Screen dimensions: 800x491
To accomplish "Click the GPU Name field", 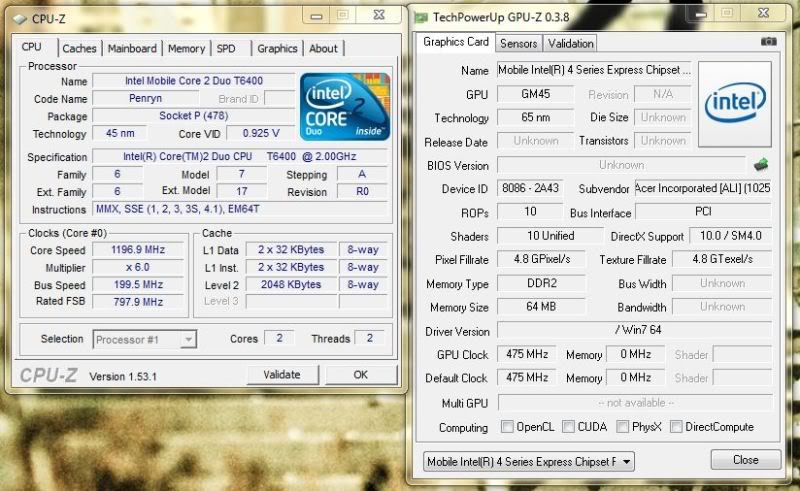I will click(594, 70).
